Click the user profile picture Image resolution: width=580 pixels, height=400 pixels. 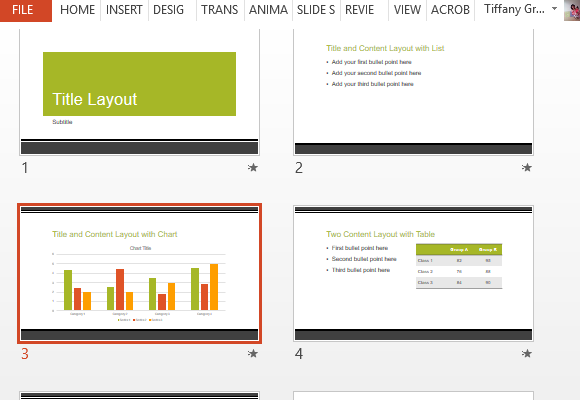[x=572, y=10]
